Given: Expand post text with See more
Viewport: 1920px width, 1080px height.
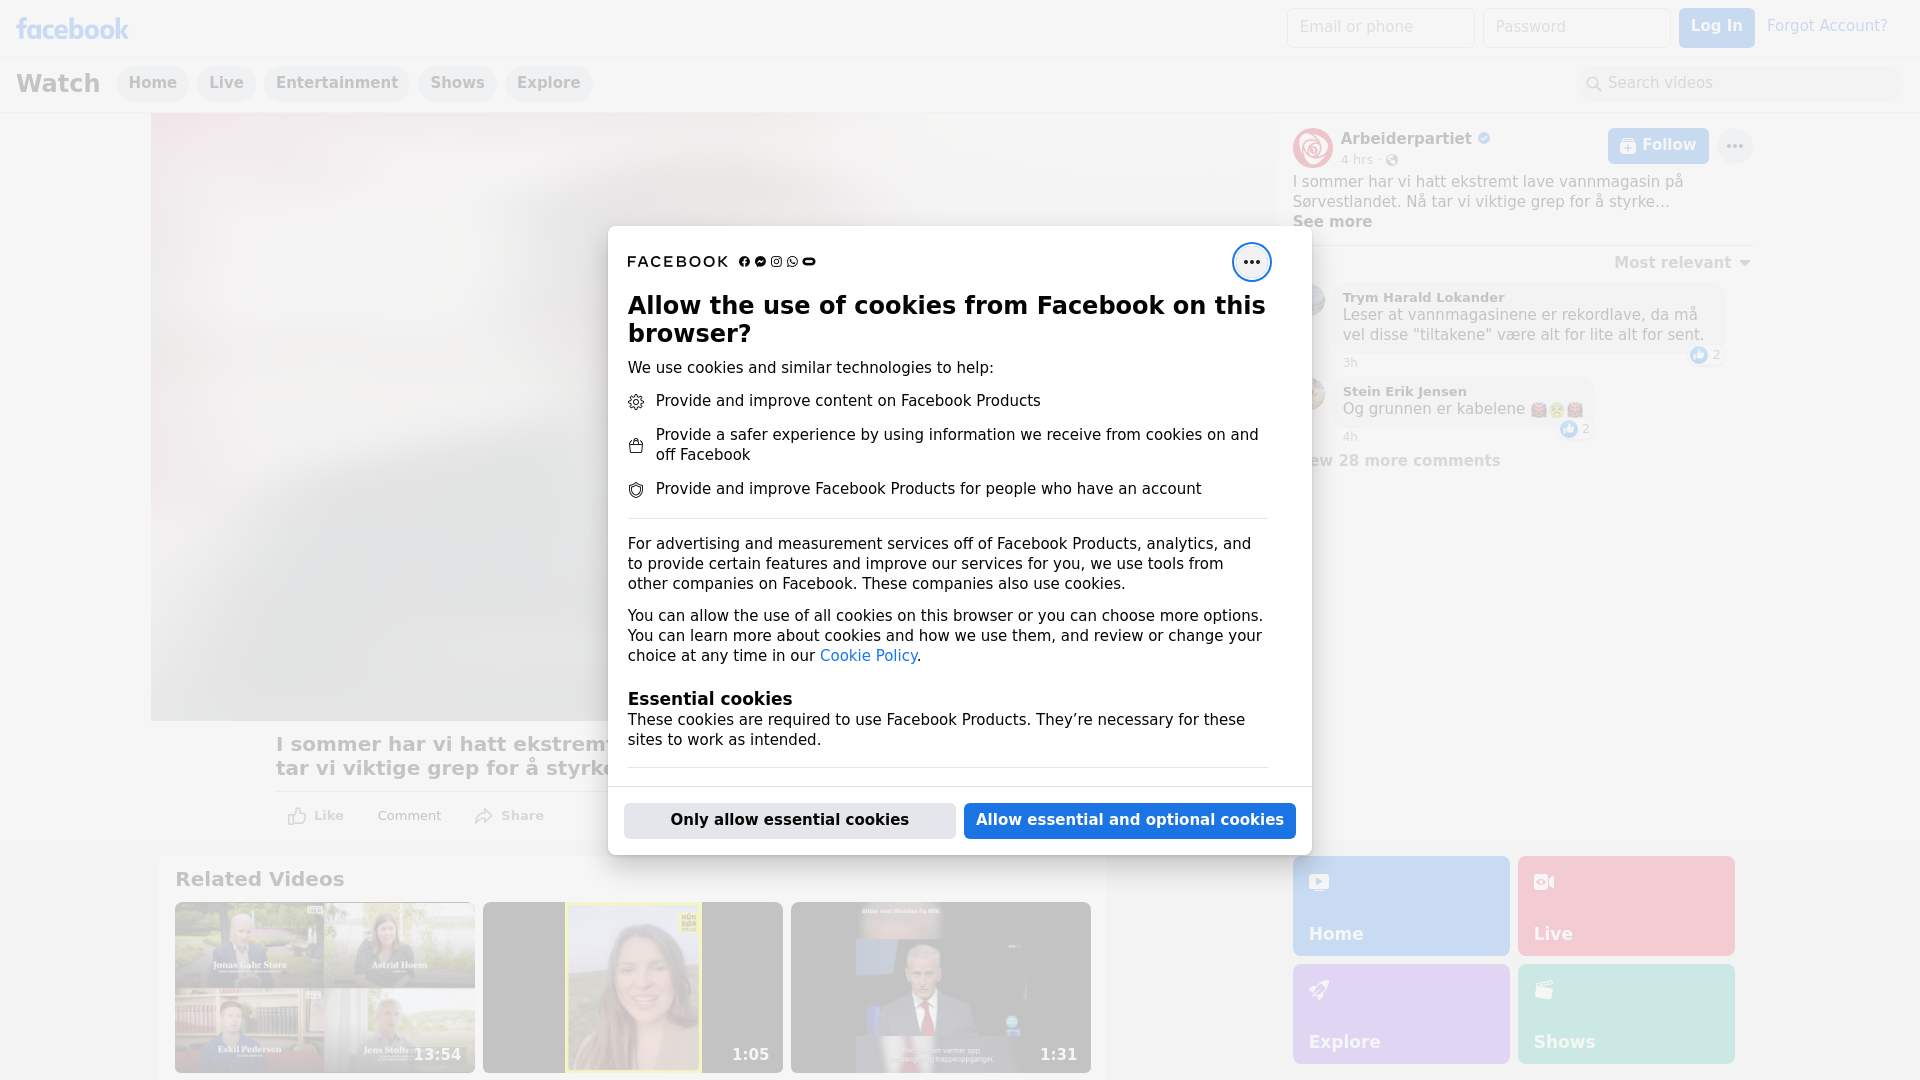Looking at the screenshot, I should [x=1332, y=222].
